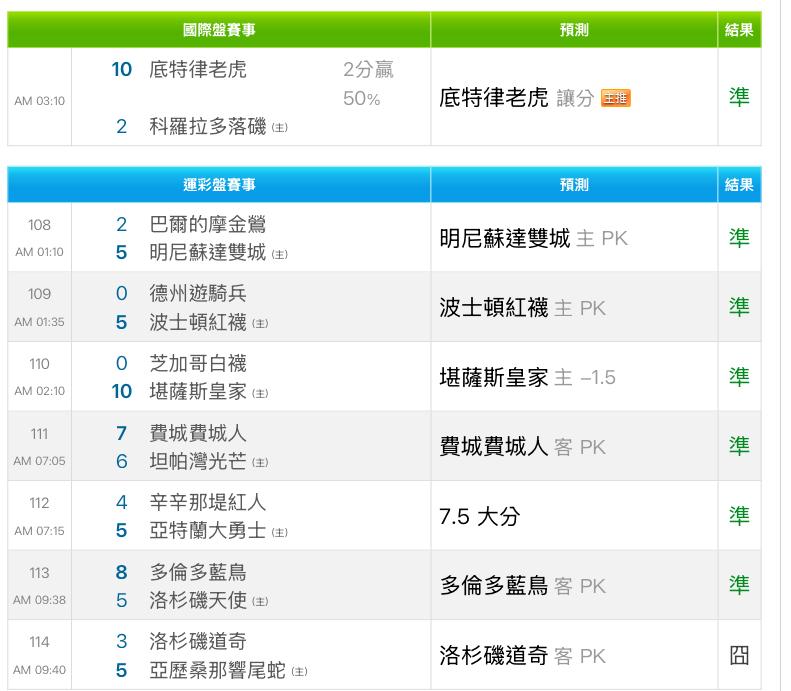Open team 亞特蘭大勇士
791x691 pixels.
[x=207, y=531]
